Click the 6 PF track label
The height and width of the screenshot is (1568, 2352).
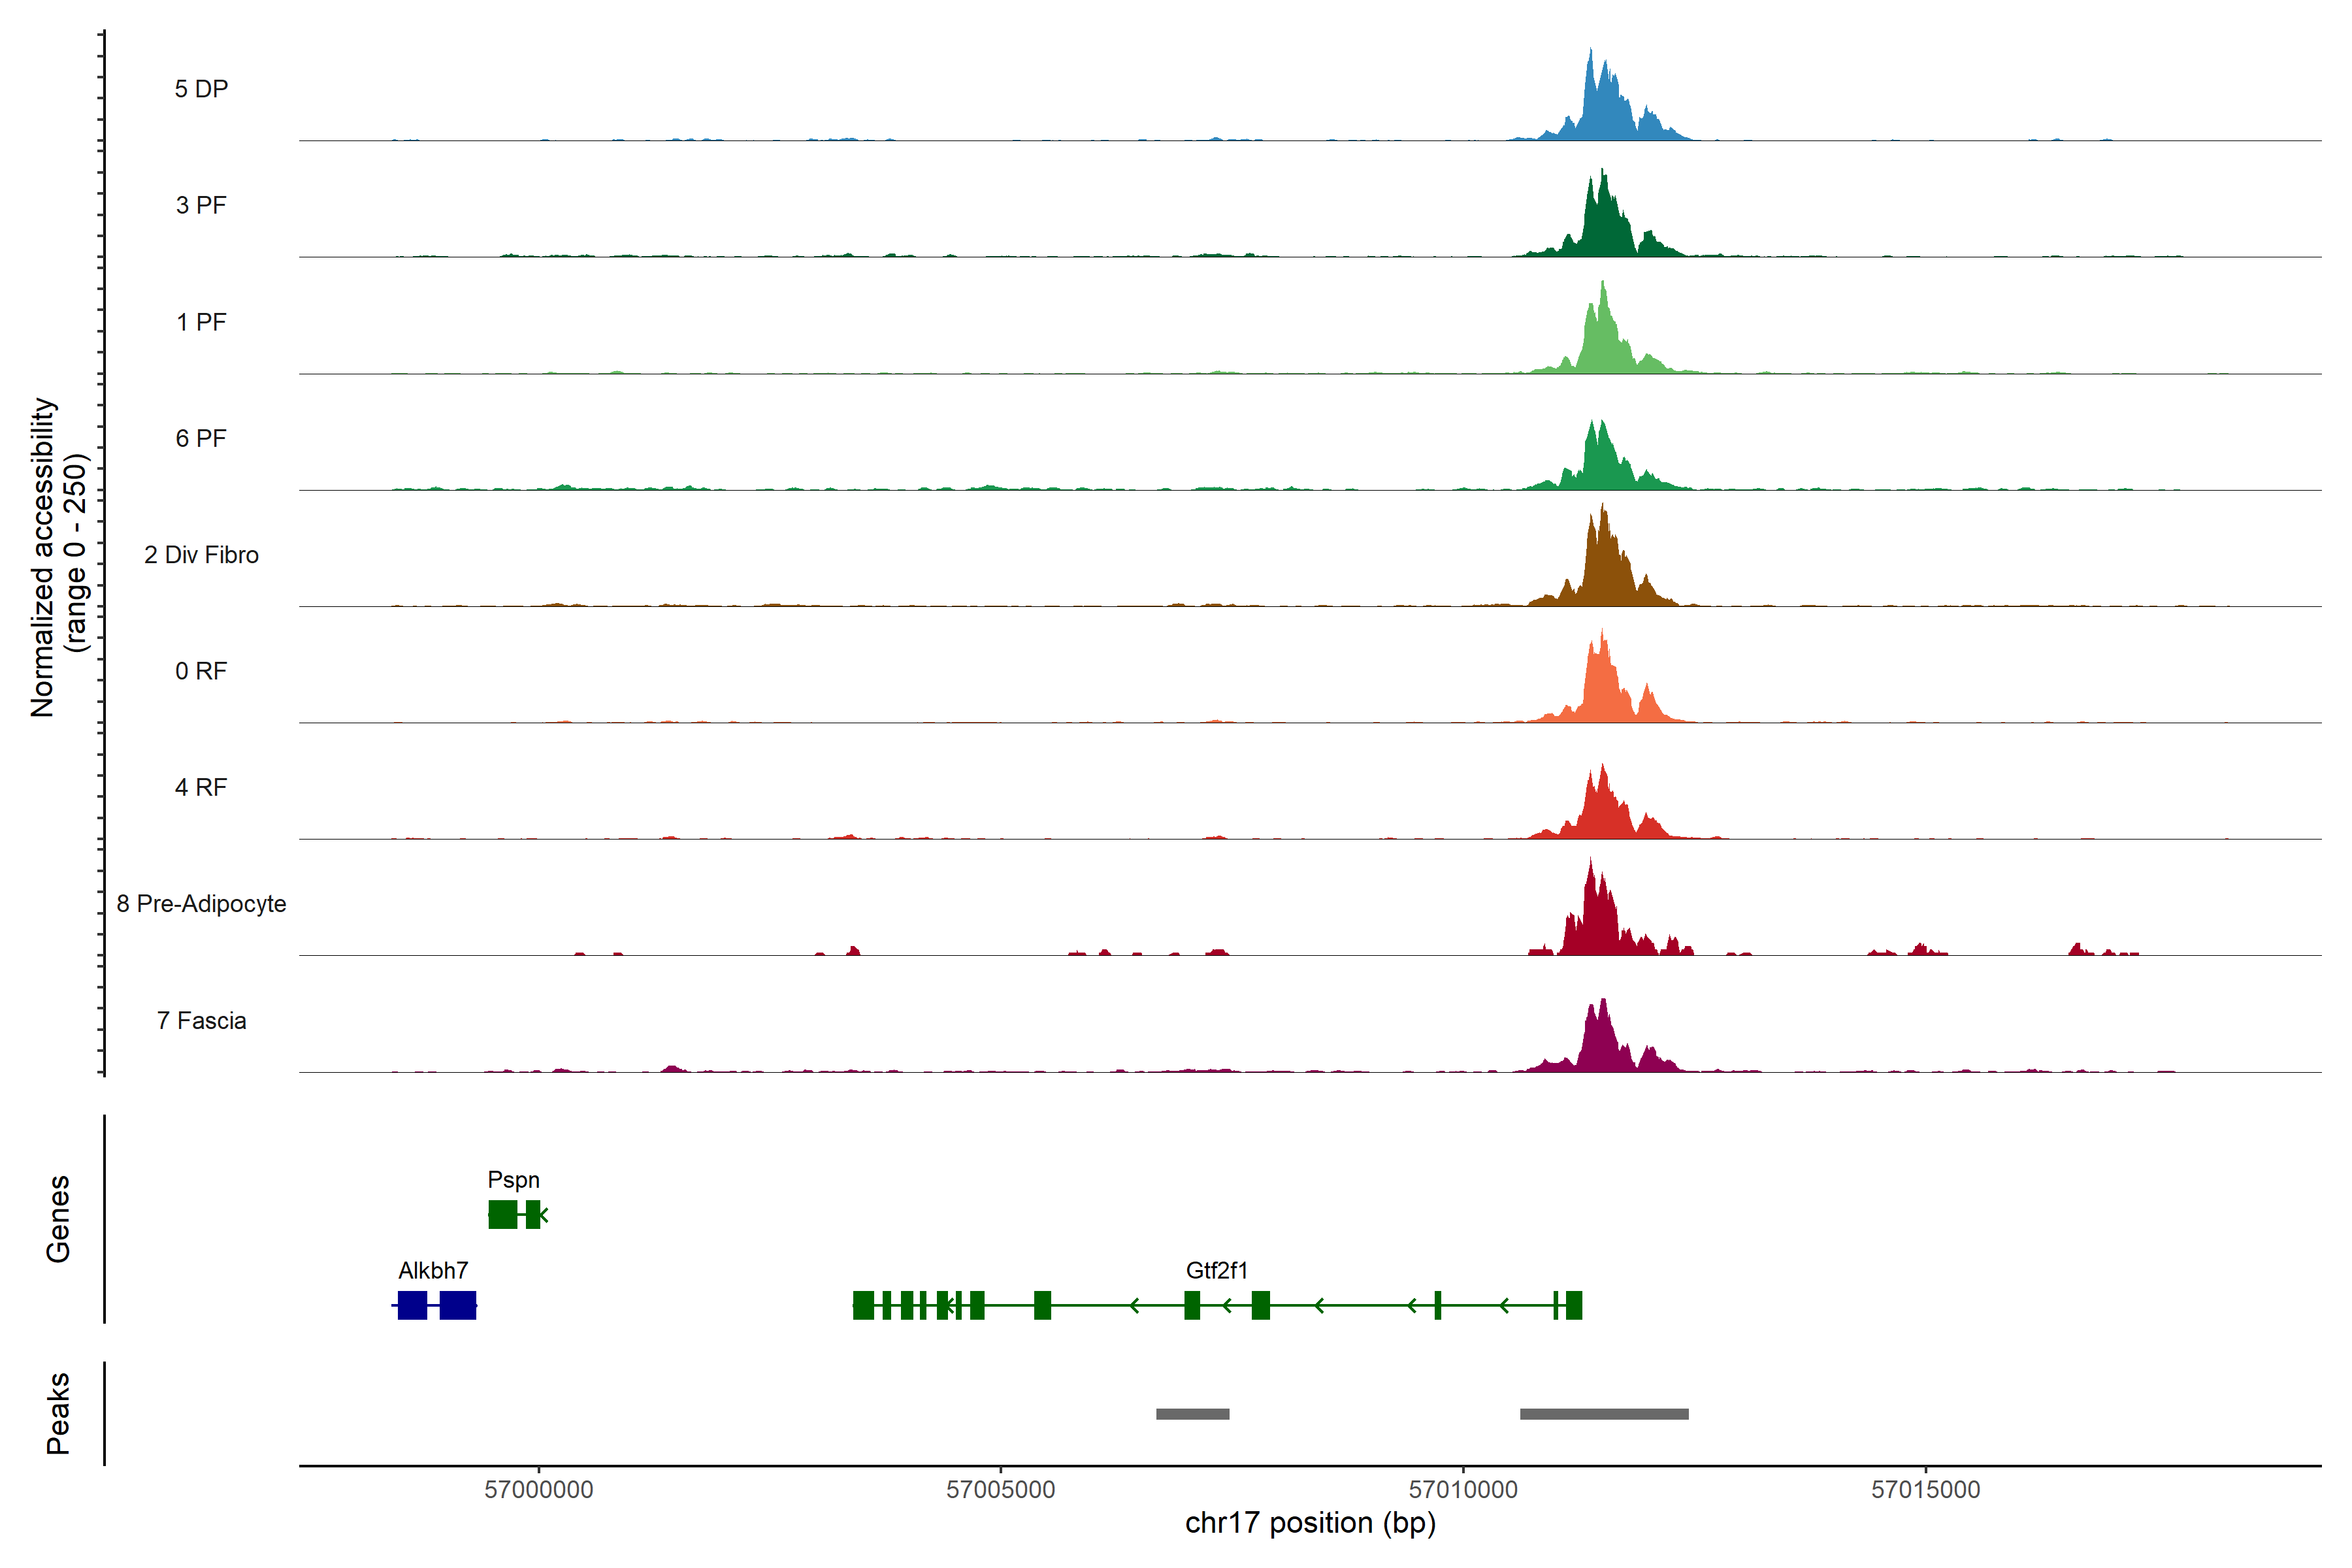point(201,438)
